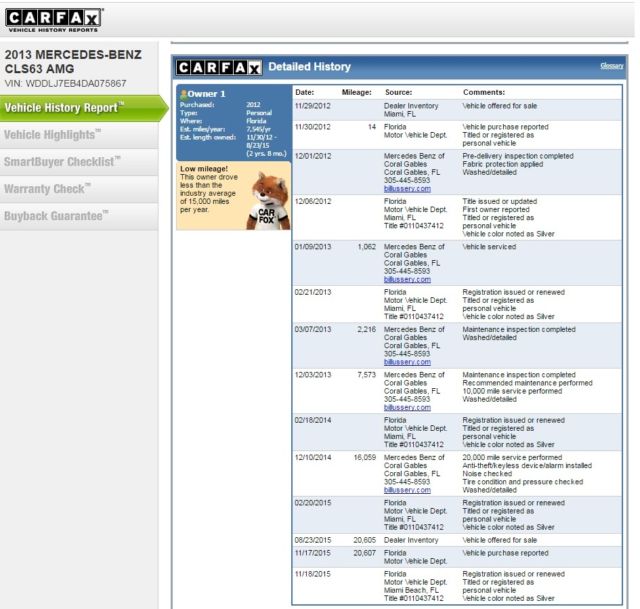The width and height of the screenshot is (640, 609).
Task: Click the Date column header
Action: pos(304,92)
